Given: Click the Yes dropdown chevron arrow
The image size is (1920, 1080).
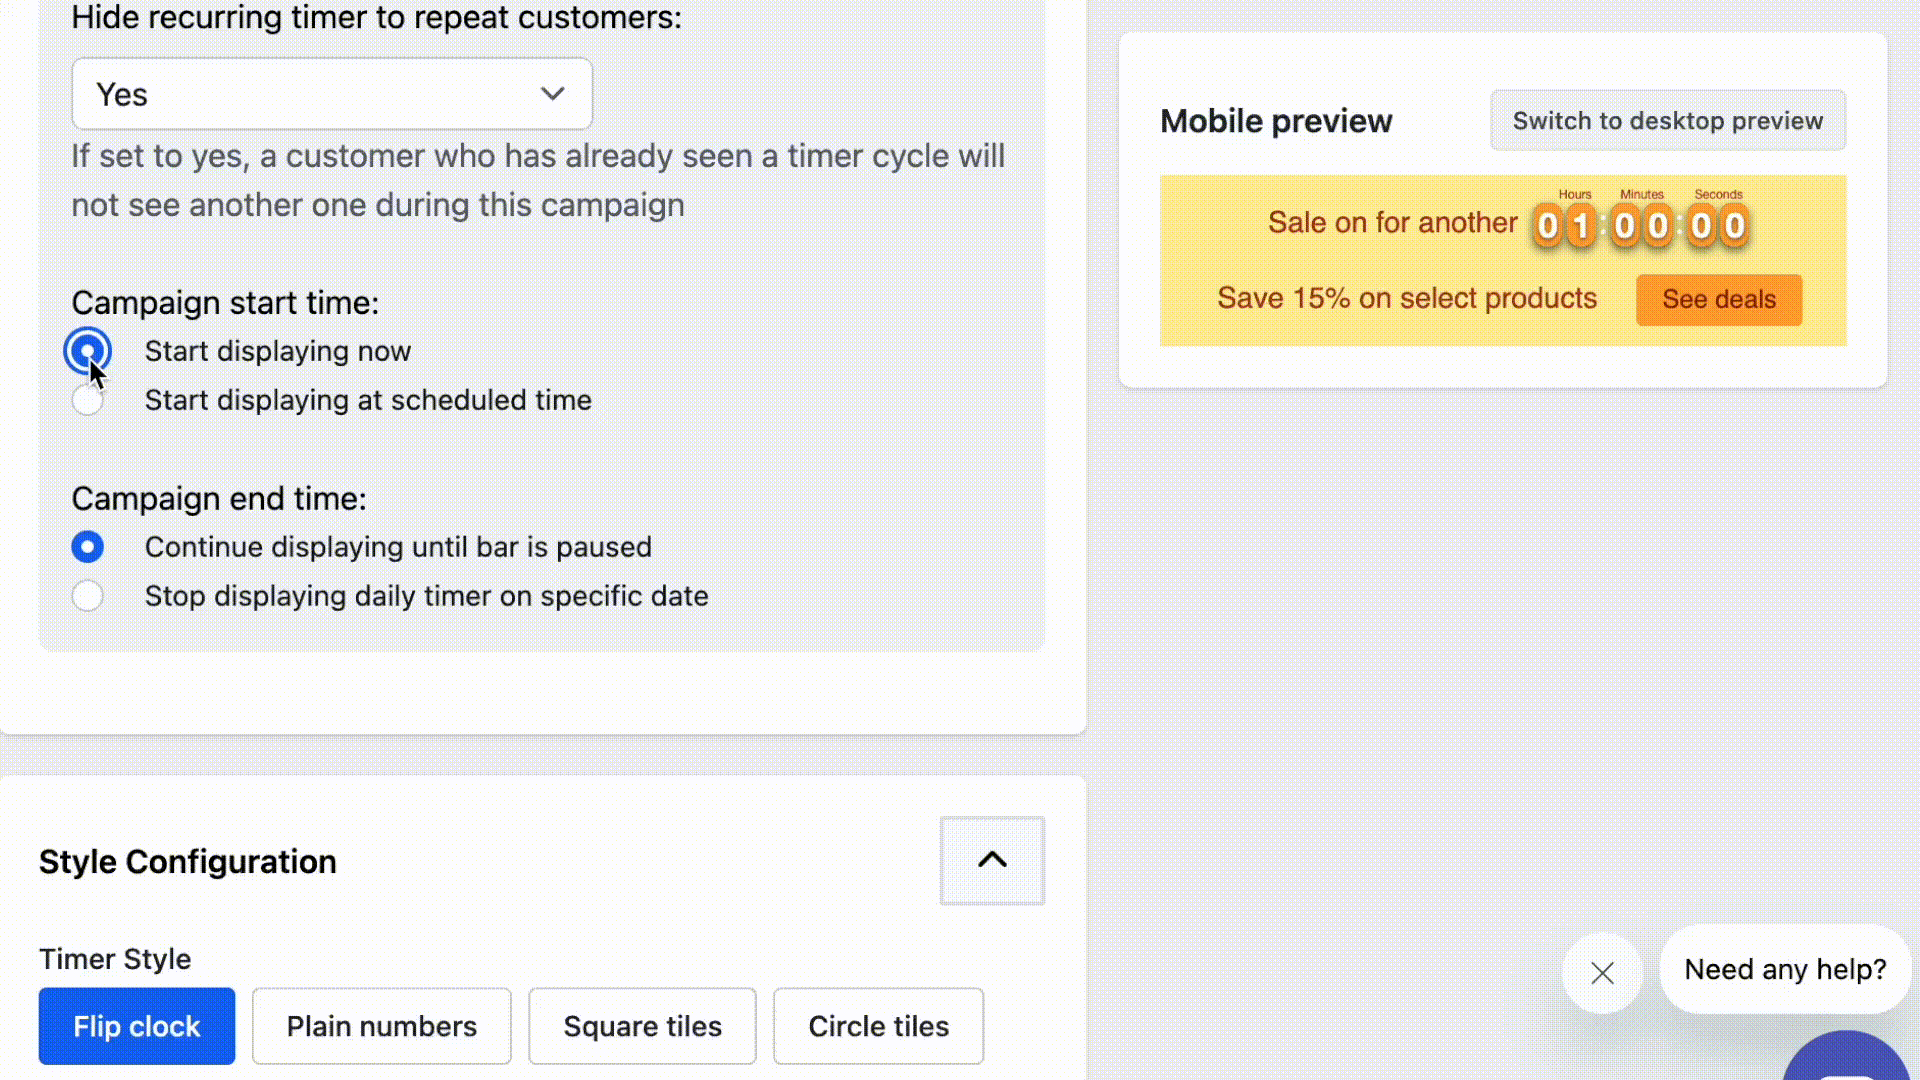Looking at the screenshot, I should [552, 94].
